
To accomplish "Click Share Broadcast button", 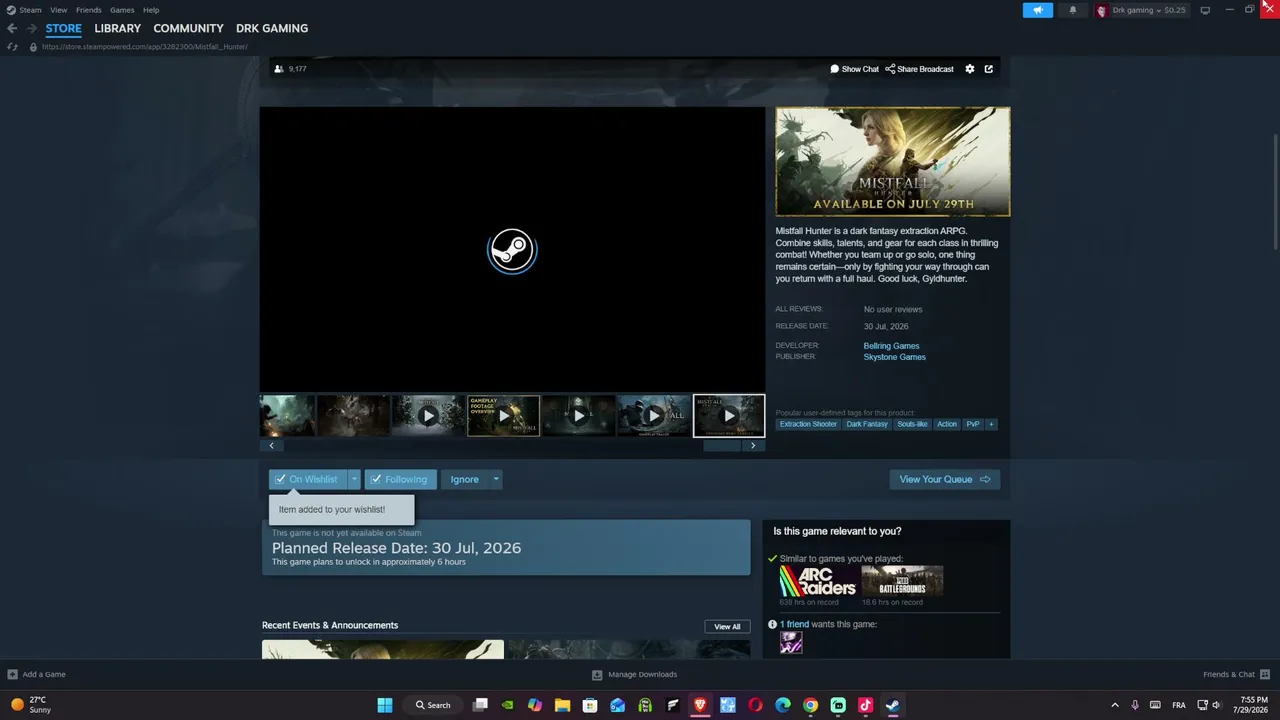I will pyautogui.click(x=919, y=69).
